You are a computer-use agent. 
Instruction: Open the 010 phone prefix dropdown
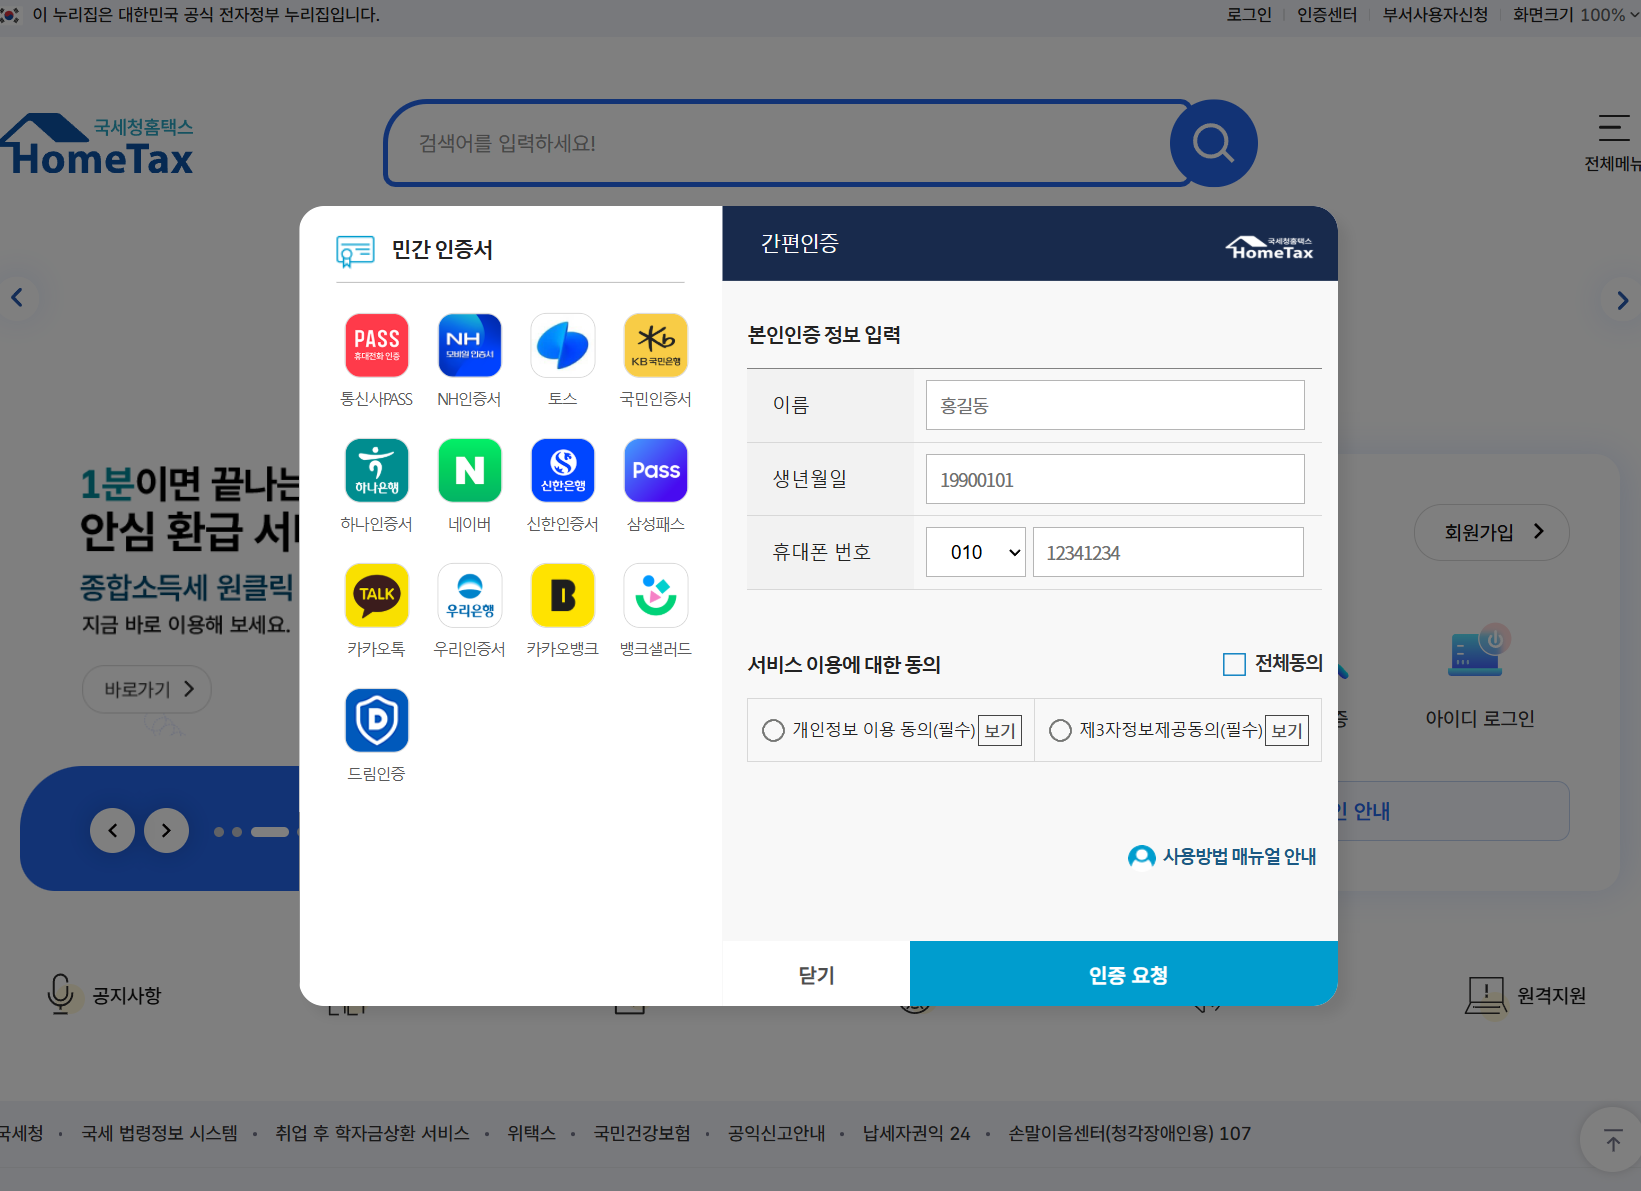[975, 552]
